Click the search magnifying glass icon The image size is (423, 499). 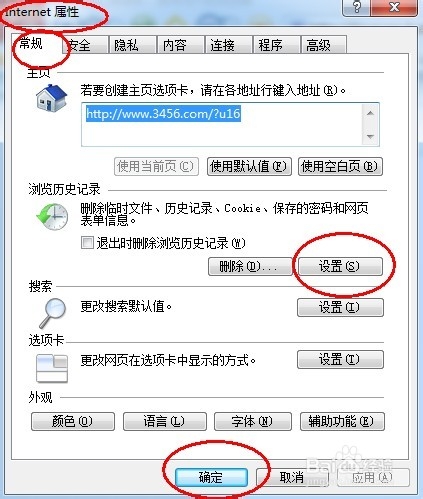point(53,313)
